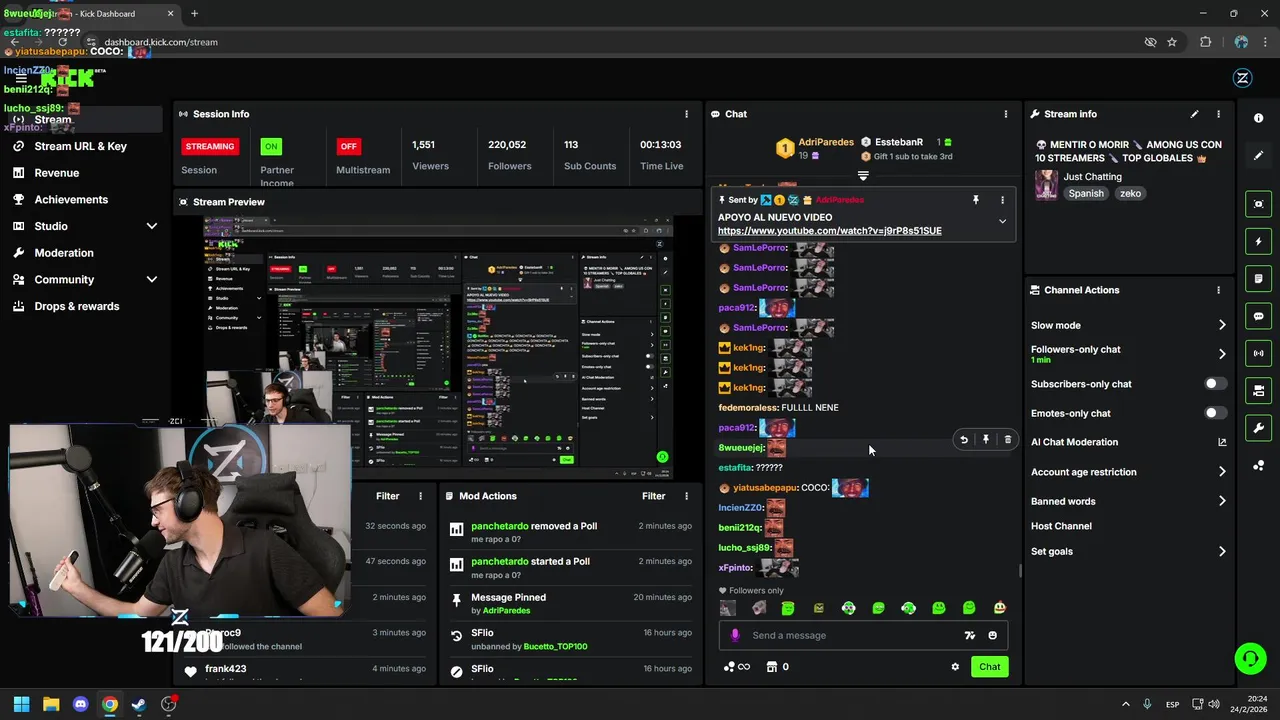Open the Mod Actions three-dot menu

tap(686, 496)
